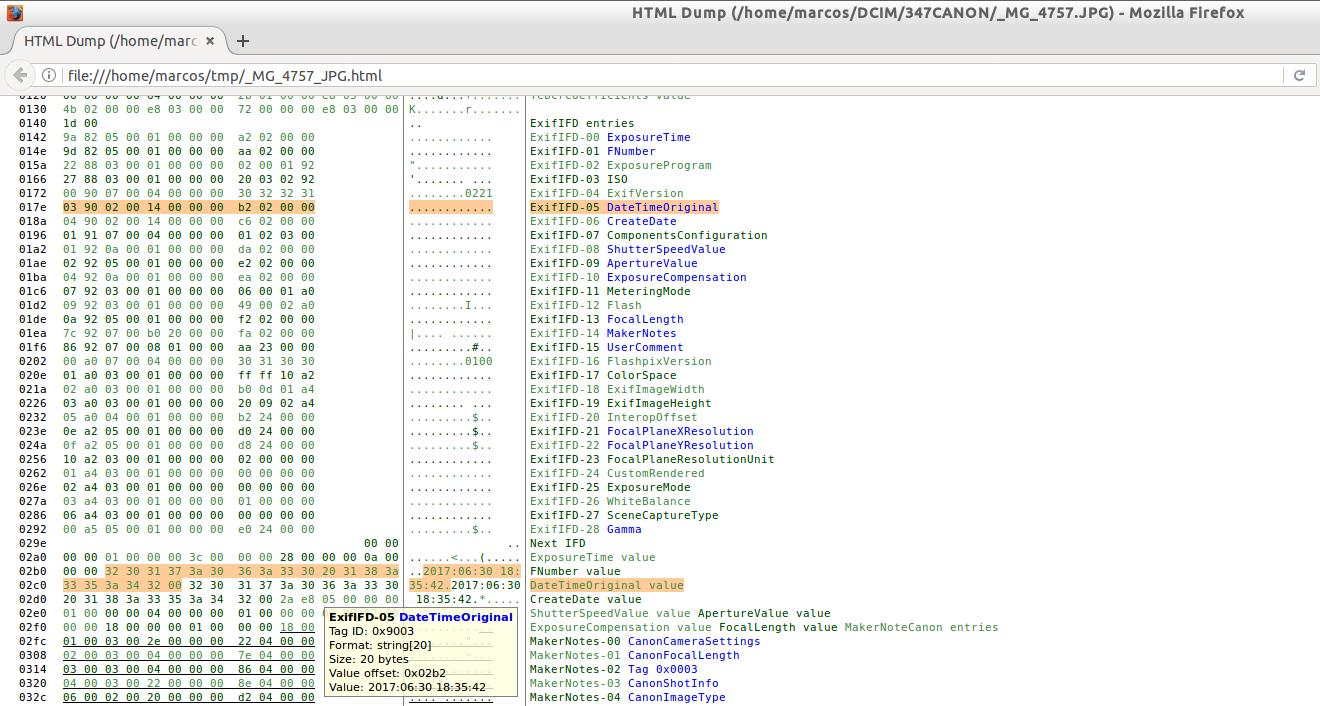1320x706 pixels.
Task: Click the hex offset 0142 in the address column
Action: click(33, 138)
